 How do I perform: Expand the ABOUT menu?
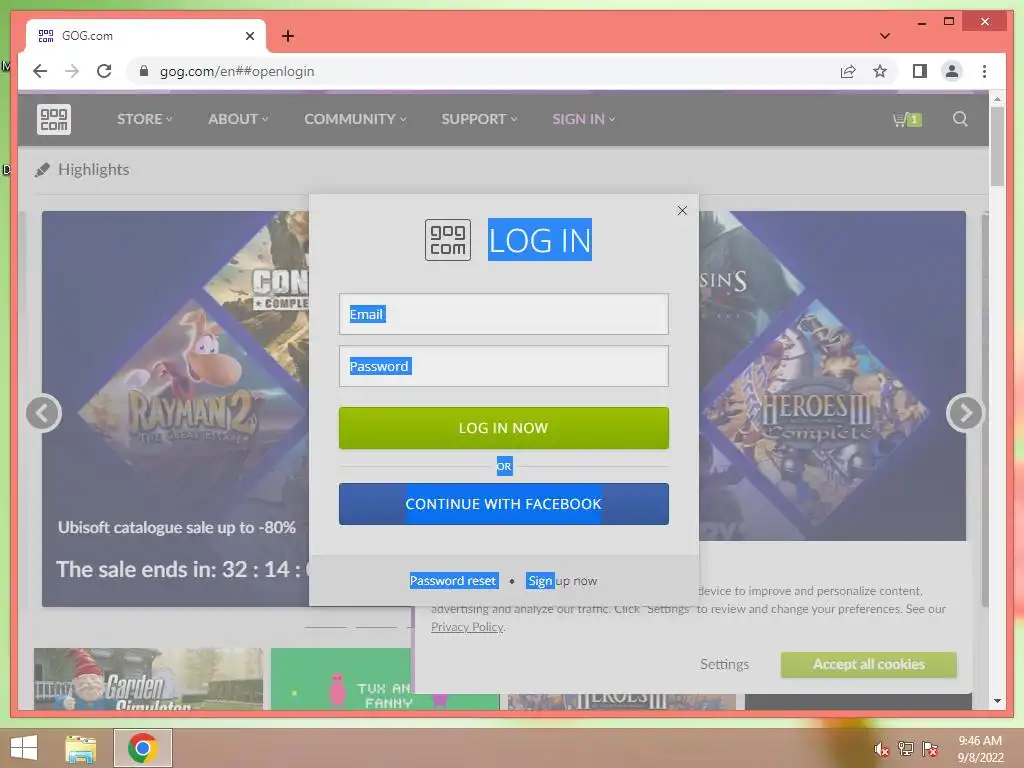[x=238, y=119]
